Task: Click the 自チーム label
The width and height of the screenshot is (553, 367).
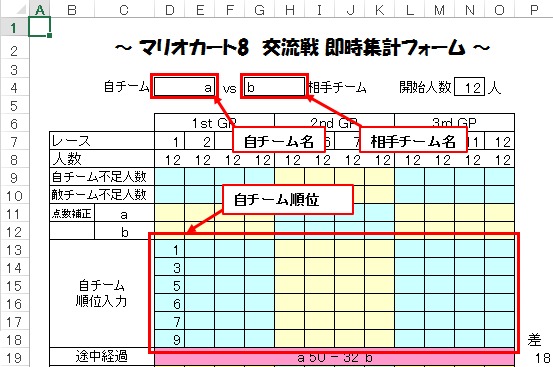Action: point(126,87)
